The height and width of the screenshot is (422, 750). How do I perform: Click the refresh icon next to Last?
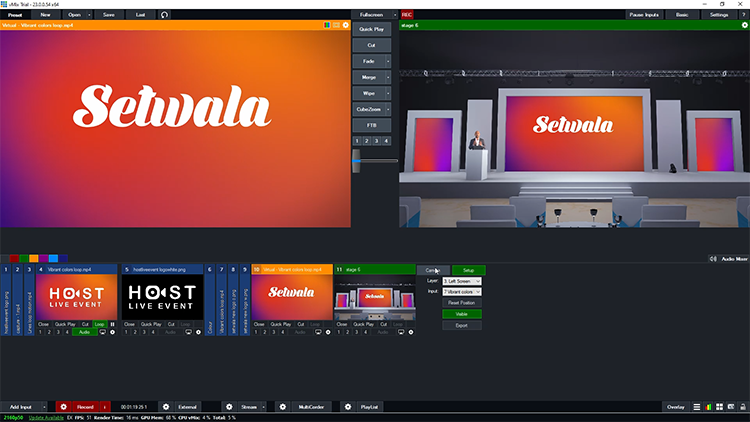tap(165, 15)
